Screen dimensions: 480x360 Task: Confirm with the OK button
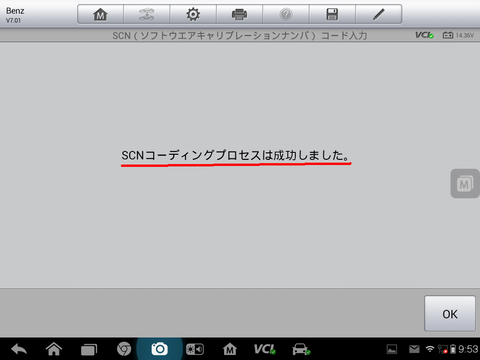click(x=450, y=314)
